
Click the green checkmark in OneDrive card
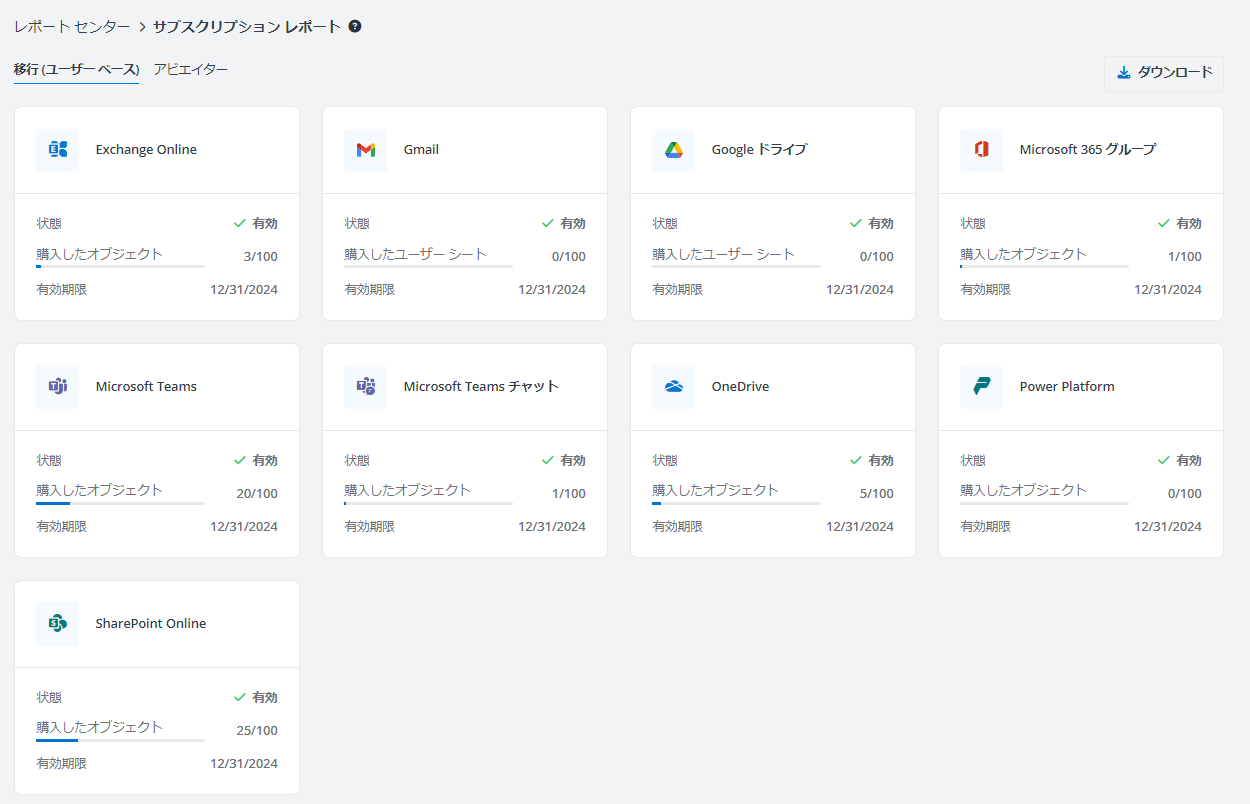pyautogui.click(x=856, y=460)
